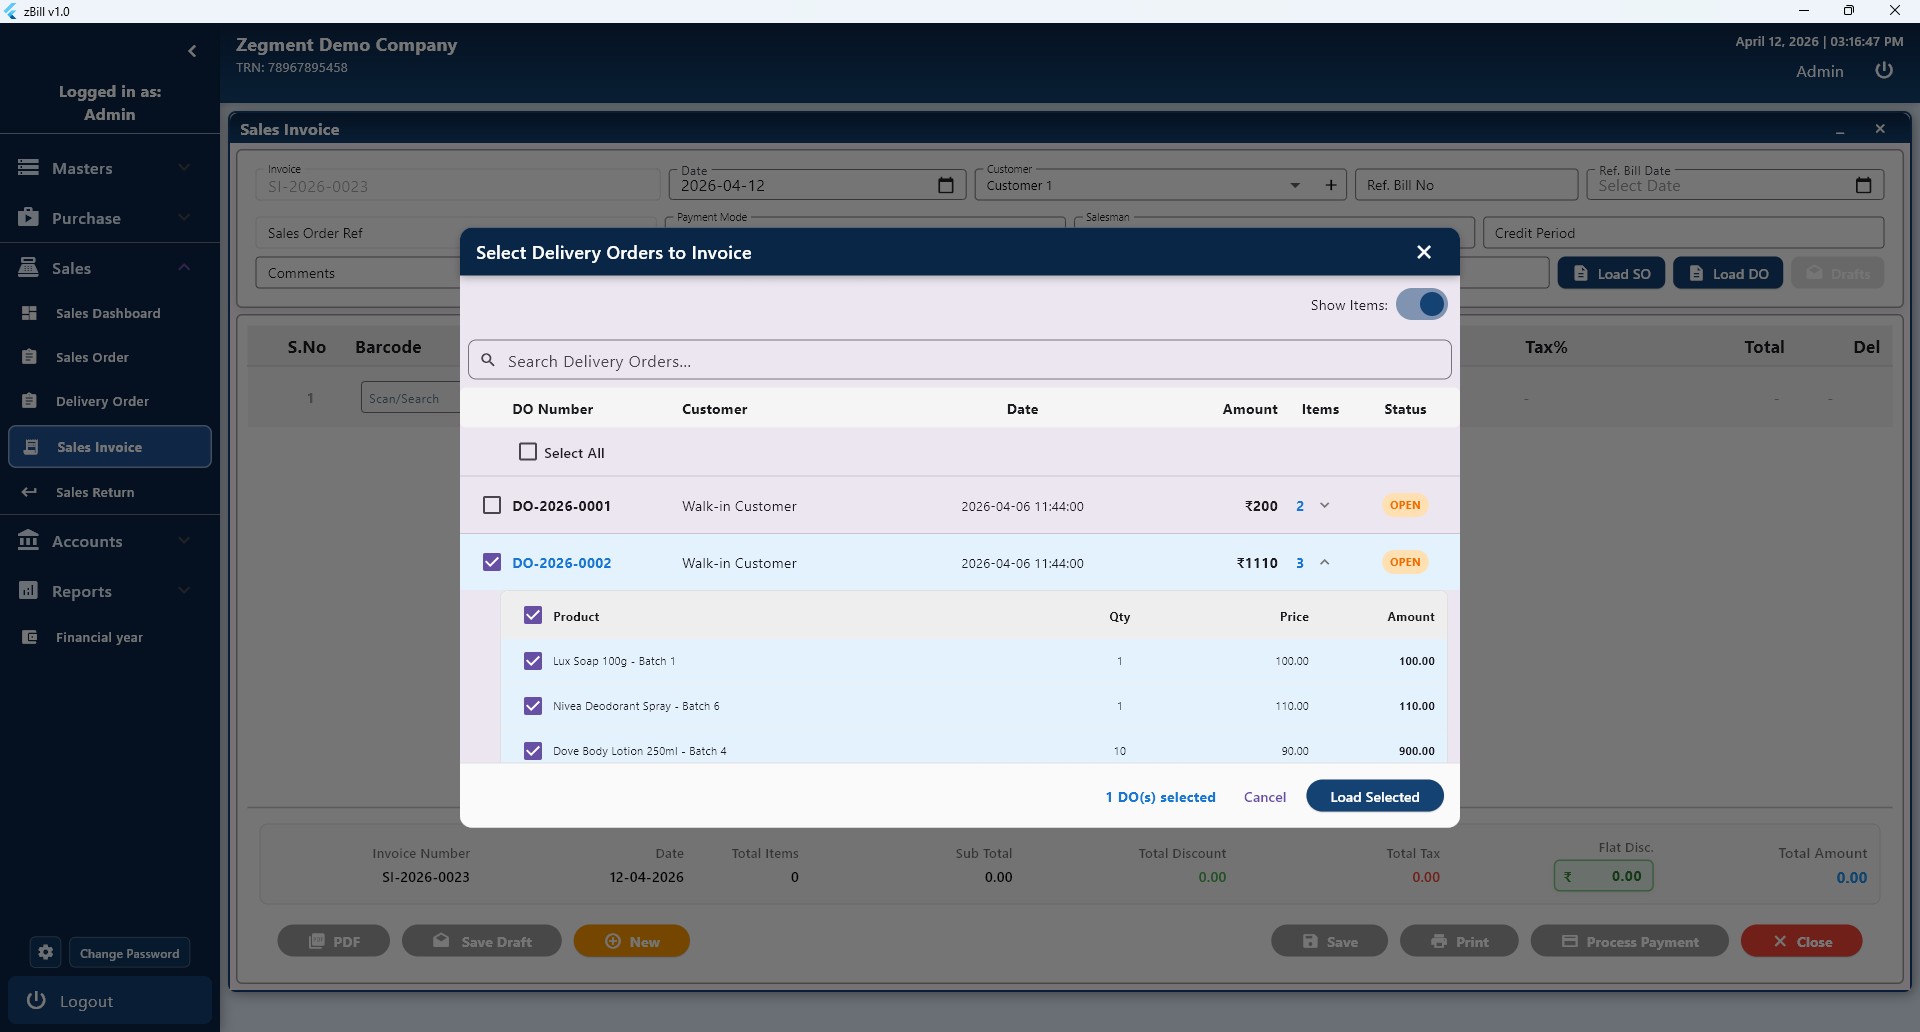Viewport: 1920px width, 1032px height.
Task: Open Delivery Order in the sidebar
Action: coord(102,401)
